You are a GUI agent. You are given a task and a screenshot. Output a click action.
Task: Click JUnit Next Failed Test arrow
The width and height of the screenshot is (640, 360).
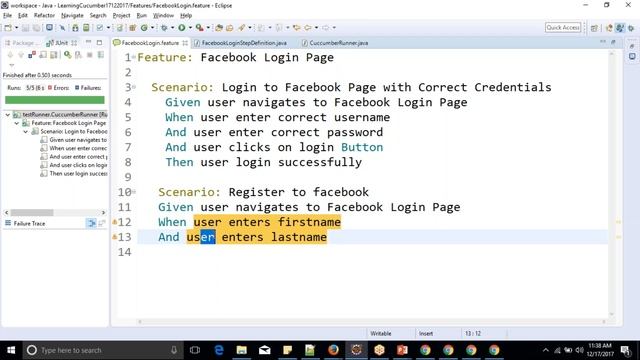click(x=10, y=55)
